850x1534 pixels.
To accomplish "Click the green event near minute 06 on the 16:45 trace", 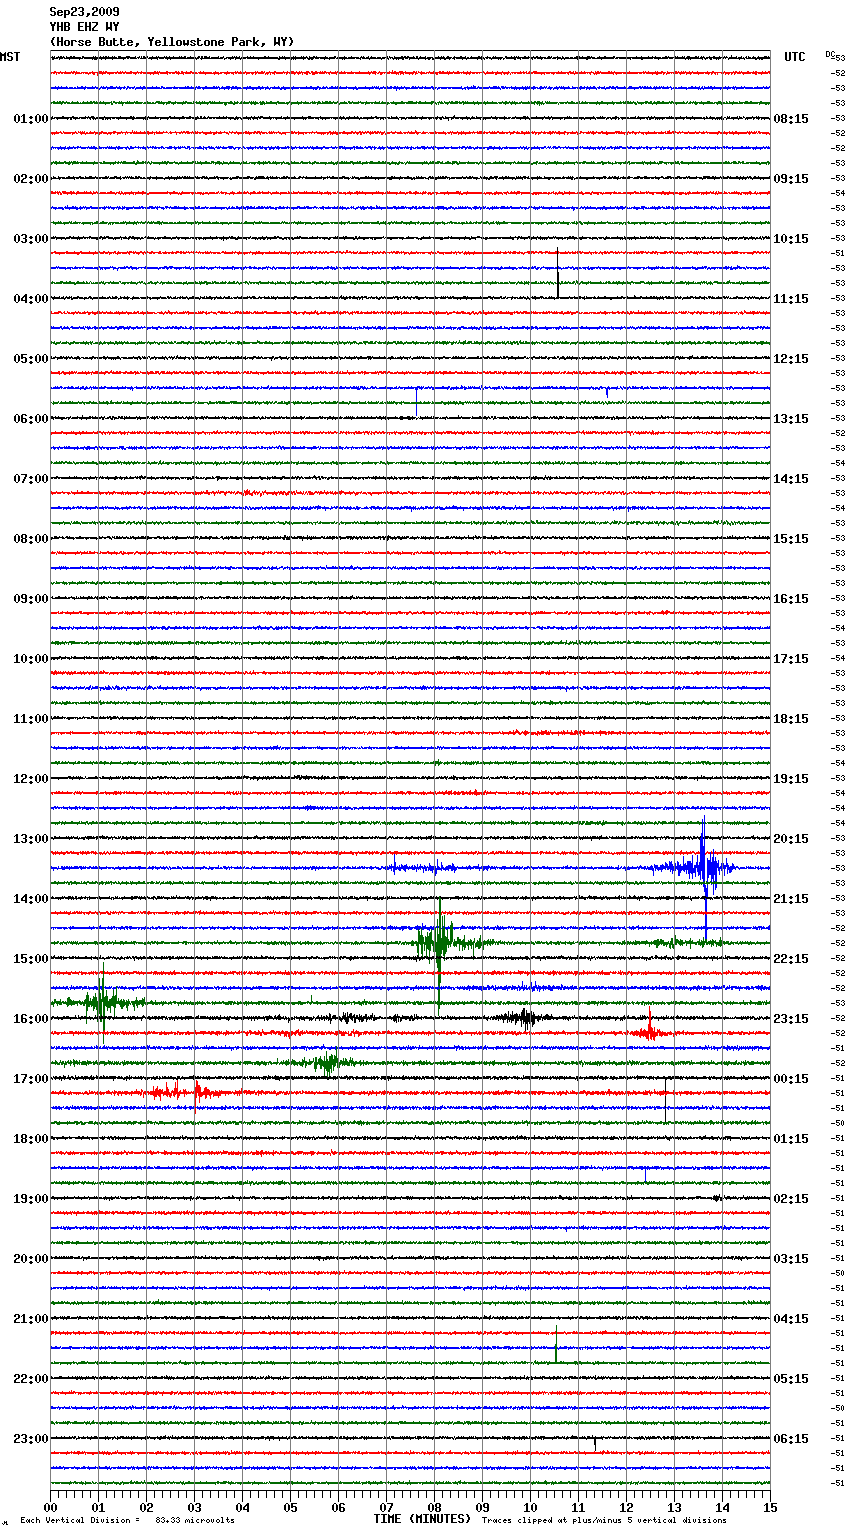I will (325, 1062).
